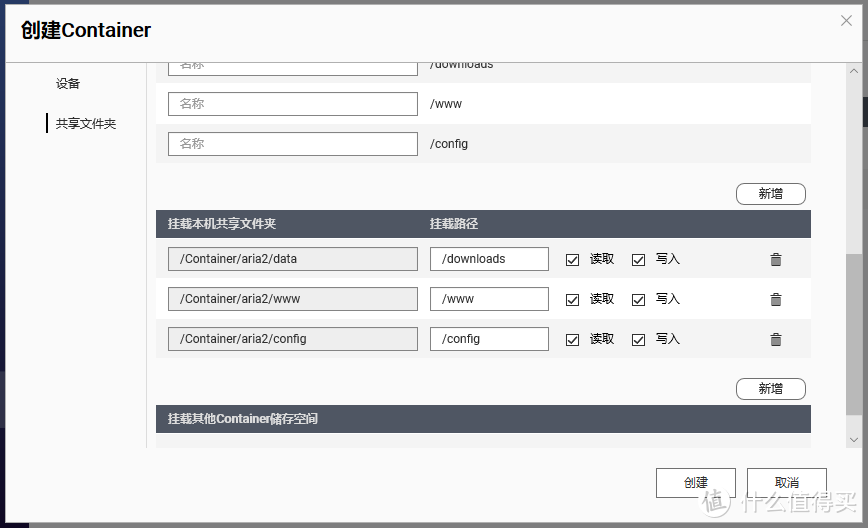The height and width of the screenshot is (528, 868).
Task: Click the /downloads mount path field
Action: pyautogui.click(x=489, y=259)
